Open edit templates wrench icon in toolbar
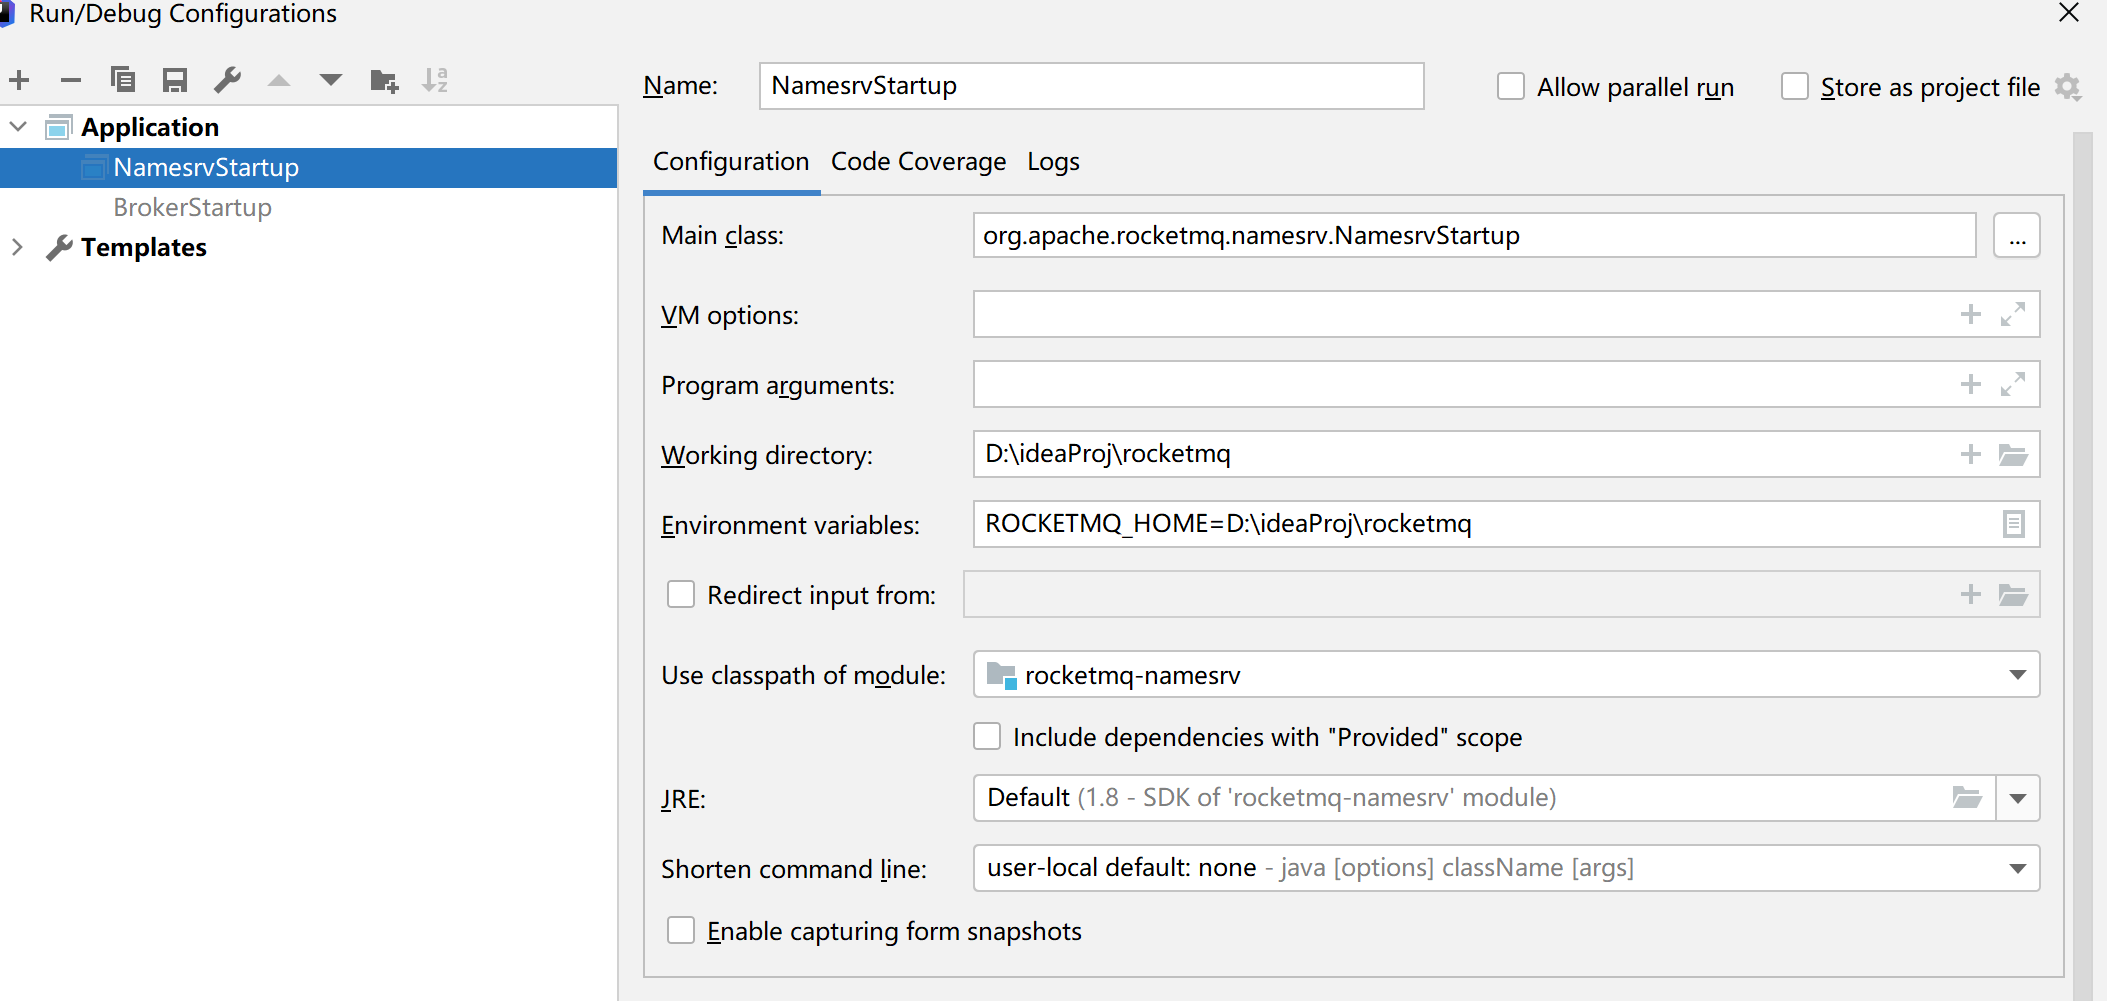Screen dimensions: 2107x1001 pyautogui.click(x=227, y=80)
